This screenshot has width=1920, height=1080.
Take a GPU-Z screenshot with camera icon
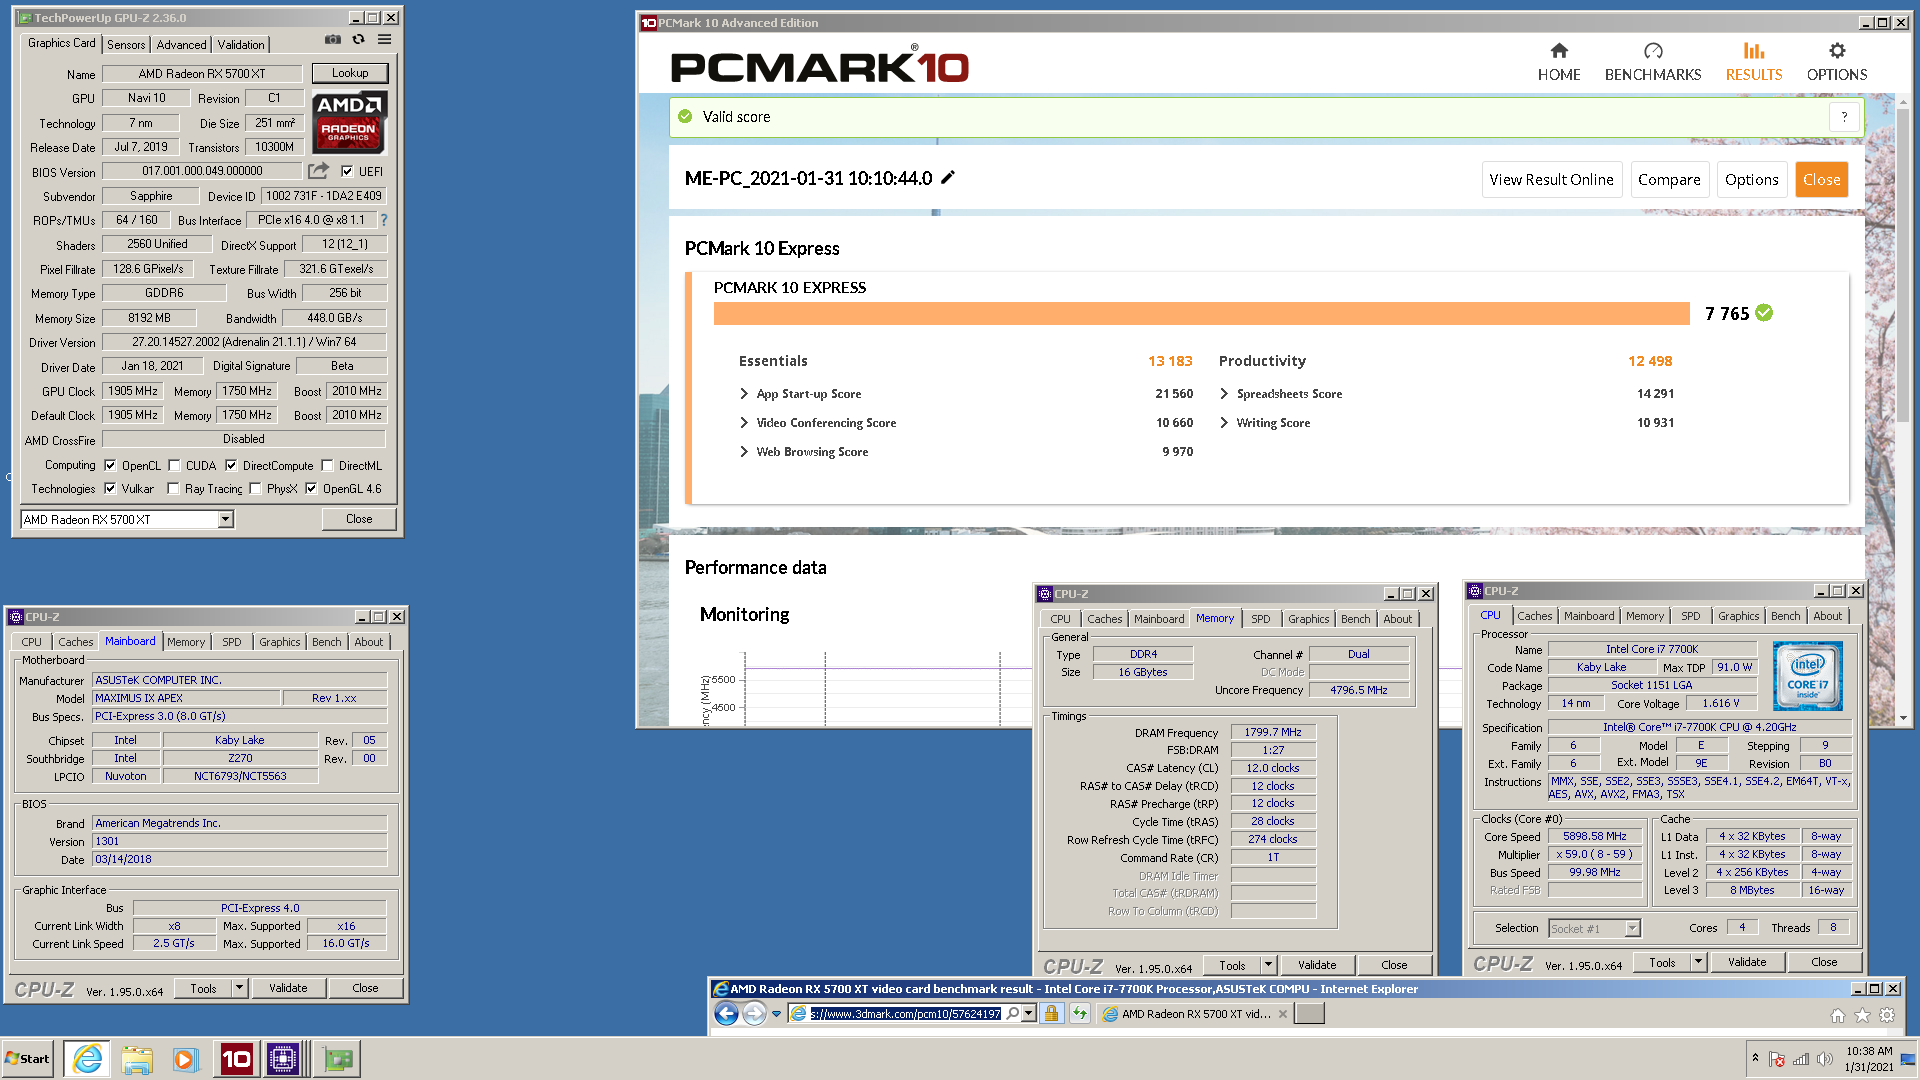point(333,40)
